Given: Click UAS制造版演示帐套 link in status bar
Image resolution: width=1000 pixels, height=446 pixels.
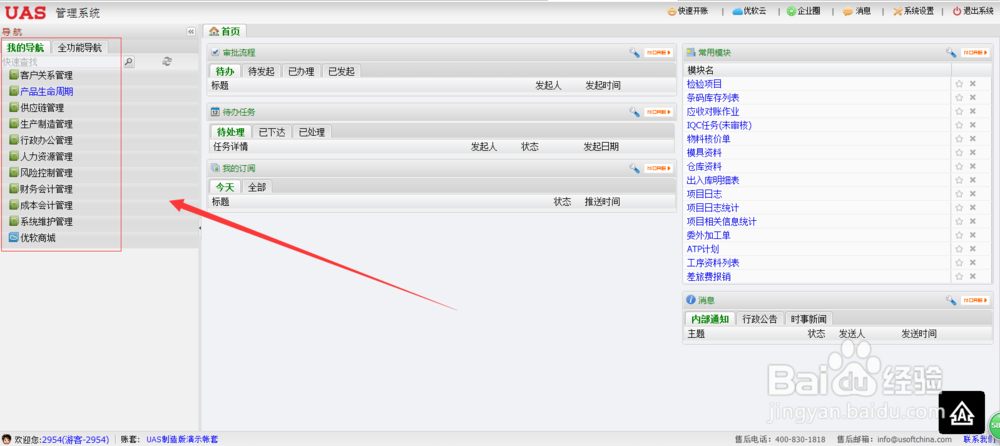Looking at the screenshot, I should 182,440.
